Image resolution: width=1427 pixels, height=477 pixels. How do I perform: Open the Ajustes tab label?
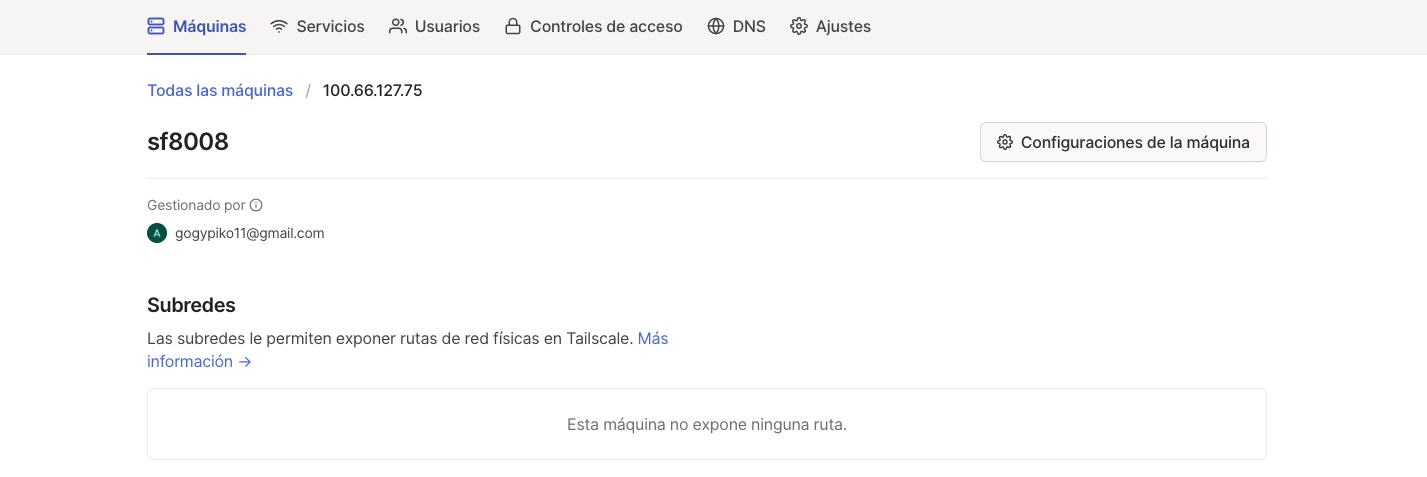pos(843,27)
